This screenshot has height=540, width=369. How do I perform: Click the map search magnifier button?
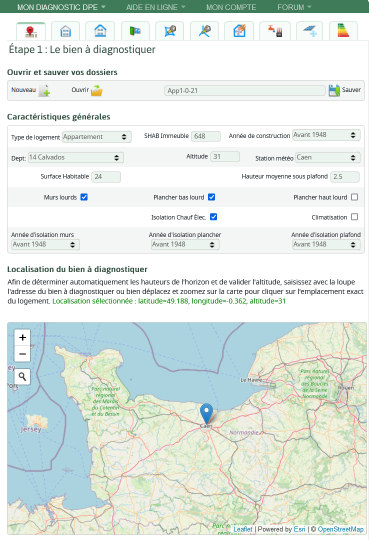[x=22, y=377]
